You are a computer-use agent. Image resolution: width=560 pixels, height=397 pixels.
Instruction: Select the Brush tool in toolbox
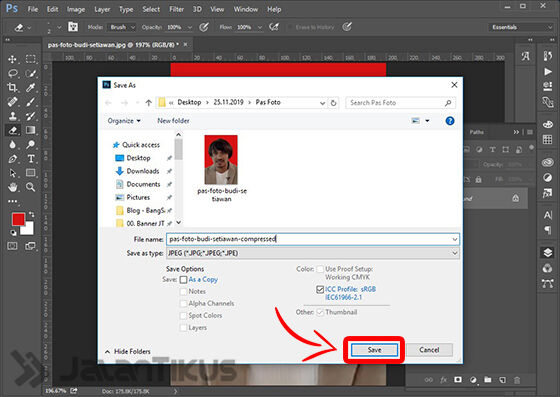click(31, 102)
